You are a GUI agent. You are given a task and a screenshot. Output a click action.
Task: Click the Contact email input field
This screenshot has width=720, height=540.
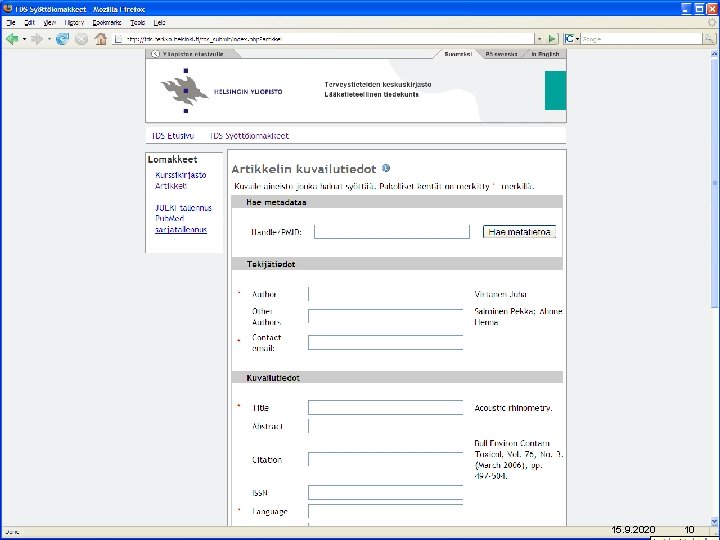coord(385,343)
